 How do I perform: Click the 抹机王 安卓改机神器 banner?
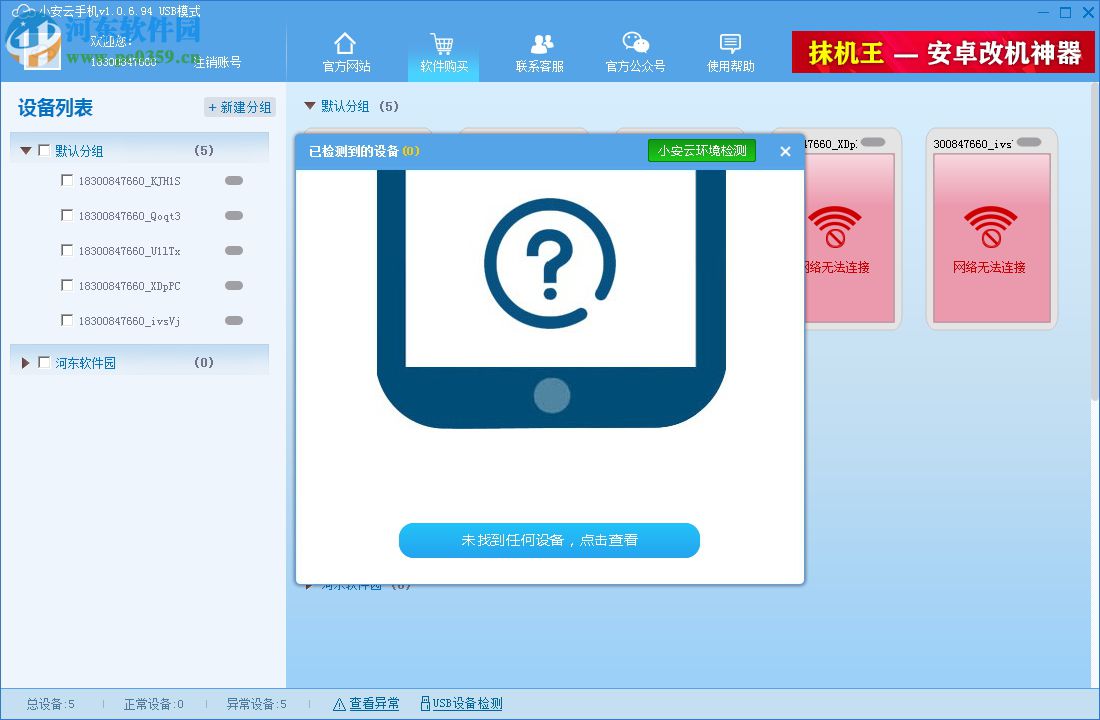tap(940, 51)
